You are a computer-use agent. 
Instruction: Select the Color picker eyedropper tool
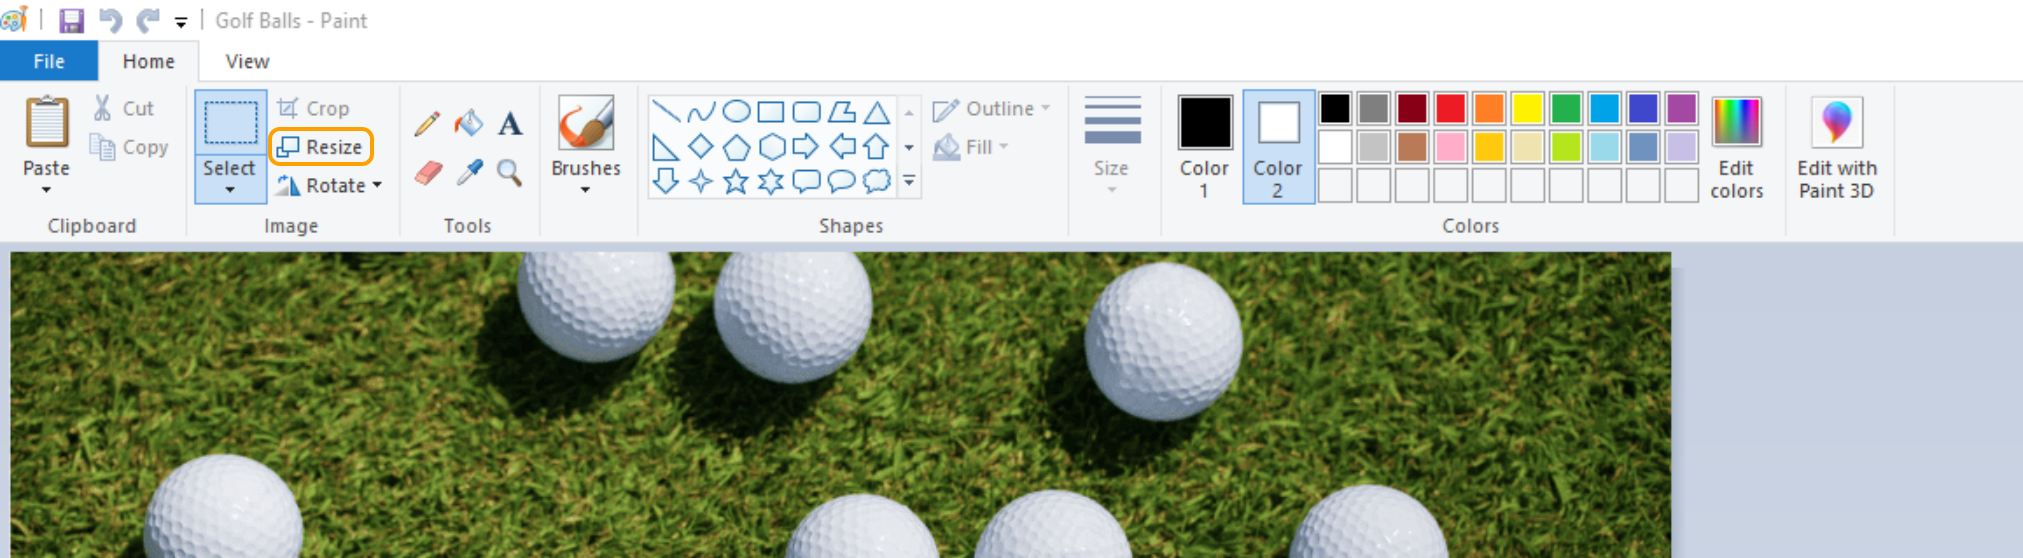(x=468, y=173)
